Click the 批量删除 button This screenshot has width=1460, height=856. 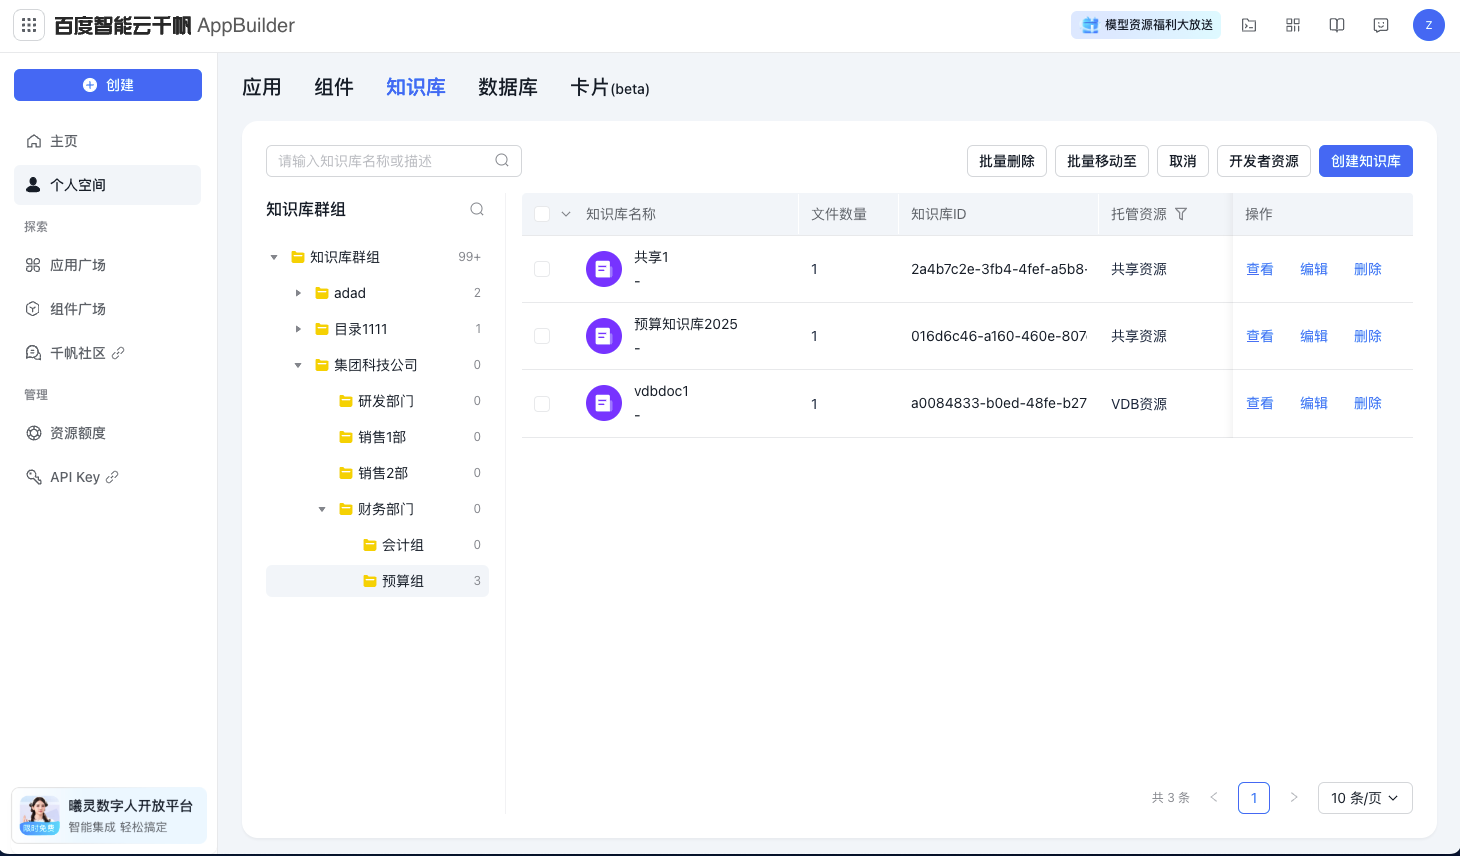coord(1007,161)
